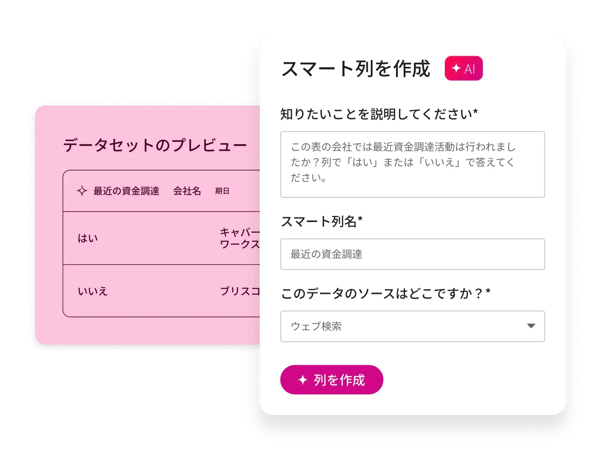600x450 pixels.
Task: Open the ウェブ検索 data source dropdown
Action: click(412, 326)
